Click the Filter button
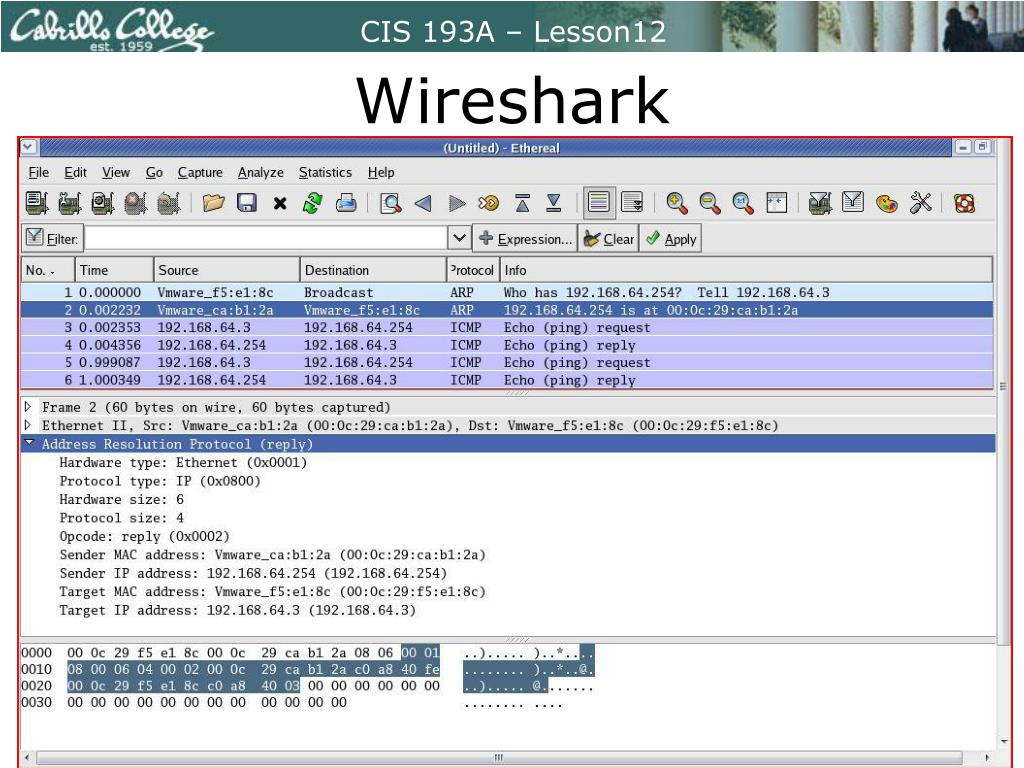Viewport: 1024px width, 768px height. tap(52, 238)
